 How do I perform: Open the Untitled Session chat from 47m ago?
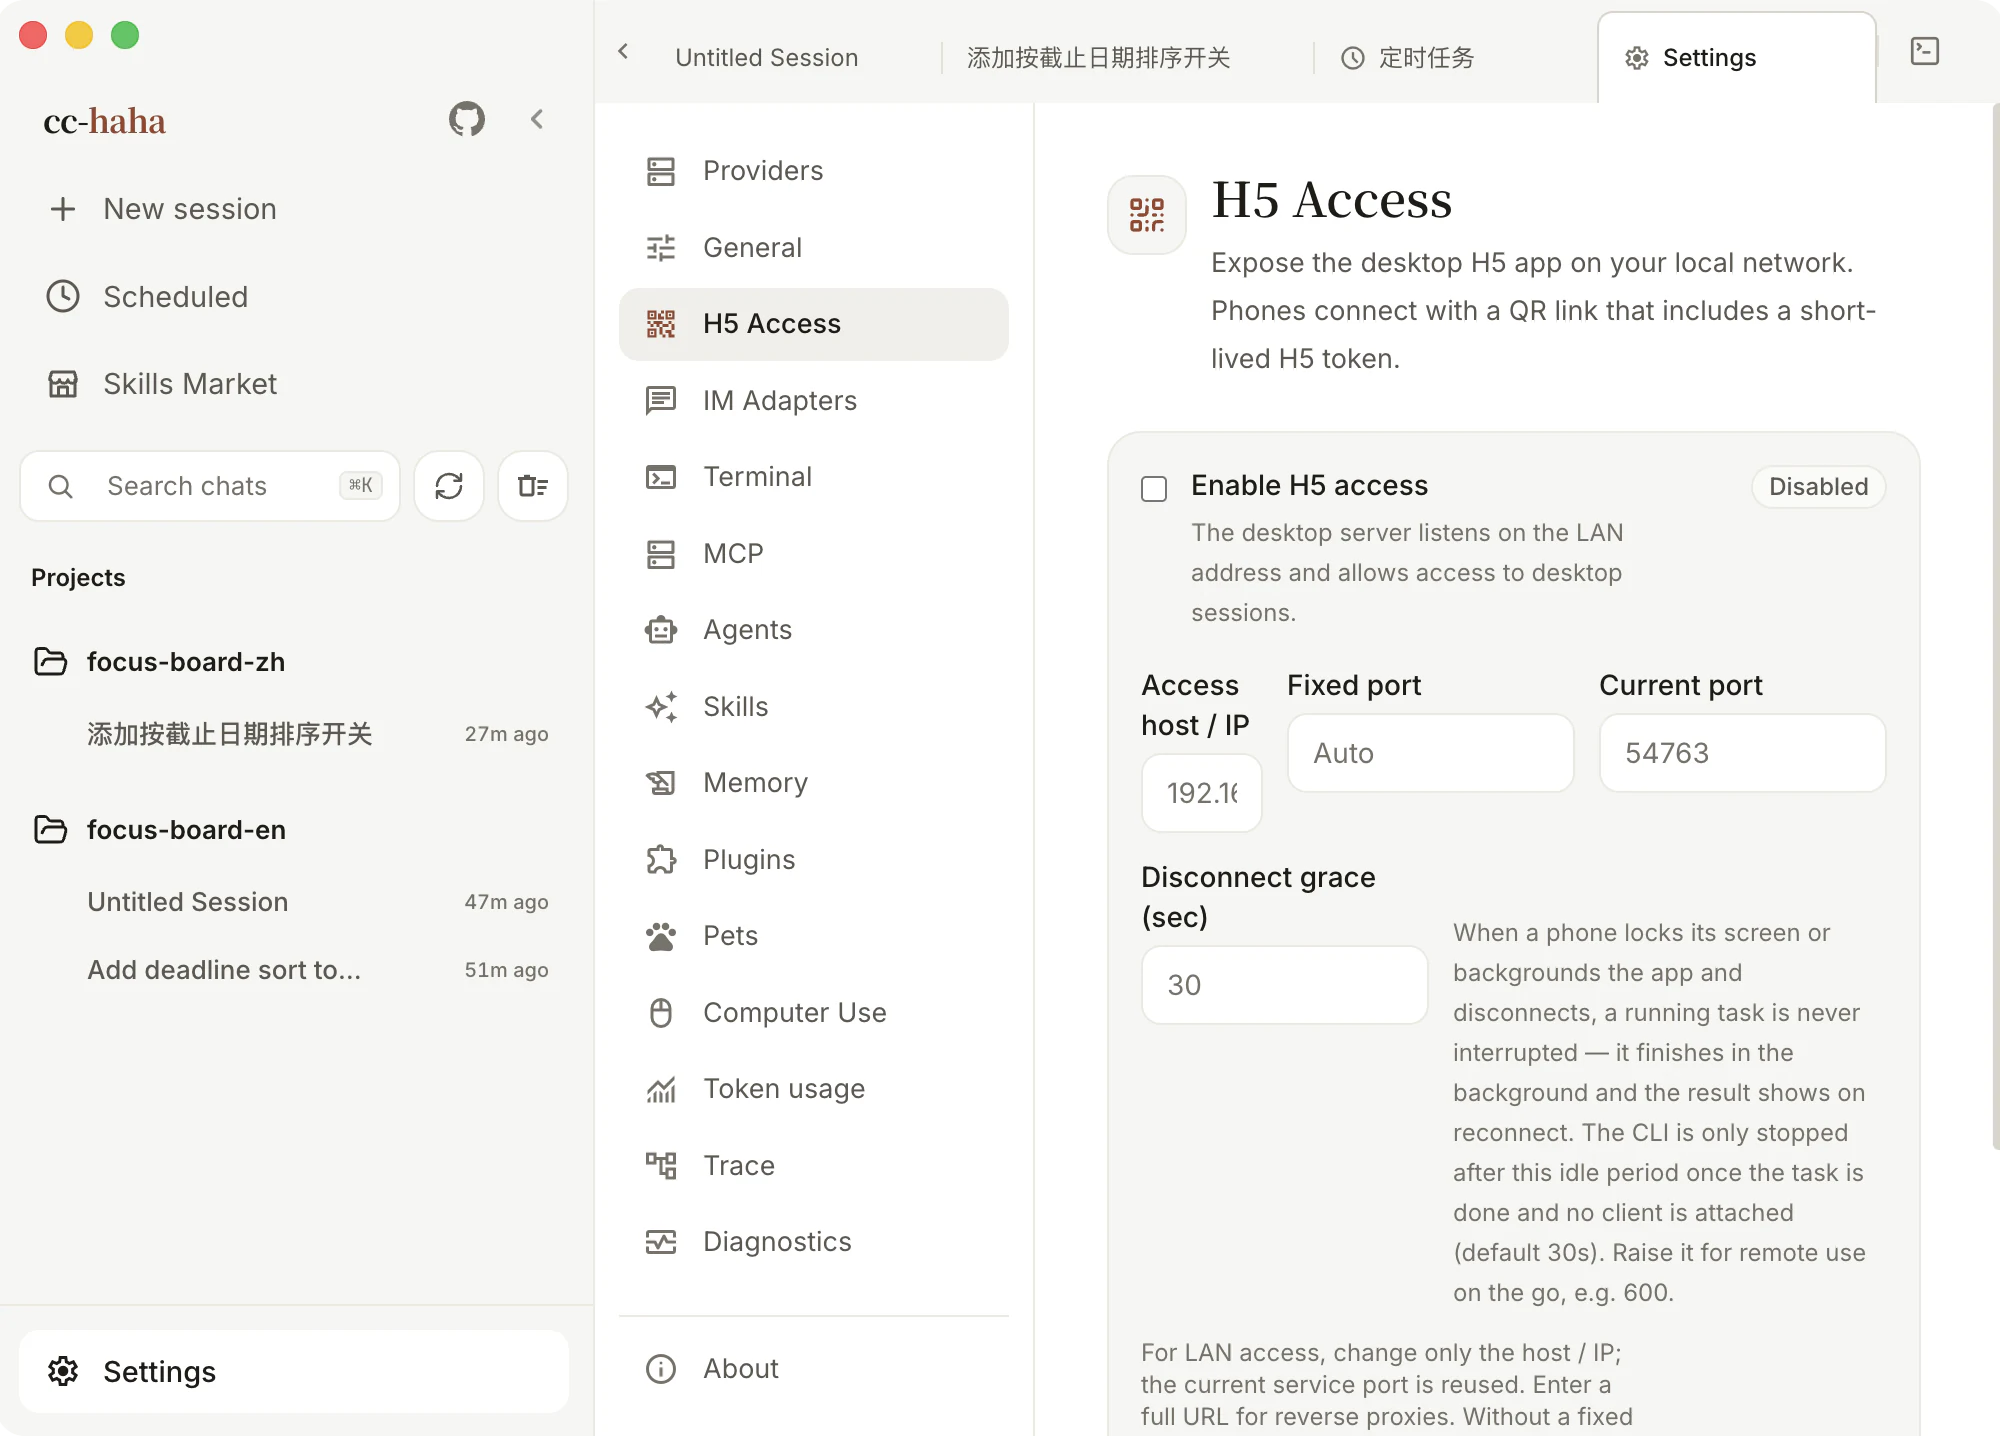click(318, 902)
